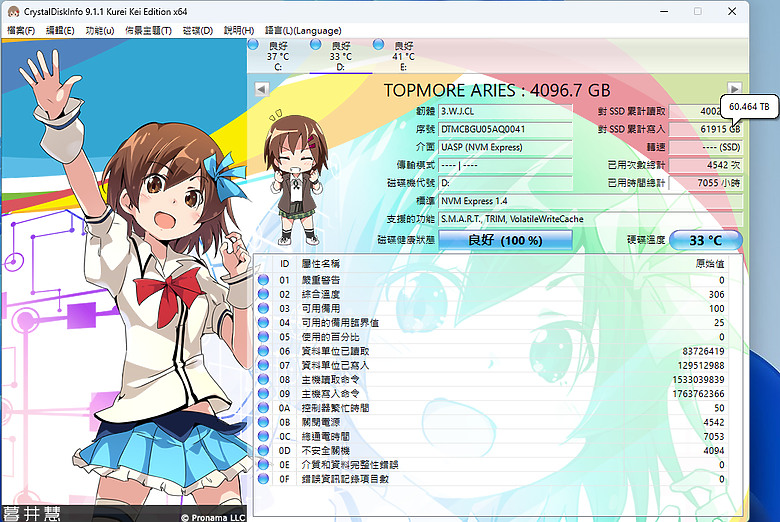Open the 語言(L)(Language) menu
780x522 pixels.
302,30
